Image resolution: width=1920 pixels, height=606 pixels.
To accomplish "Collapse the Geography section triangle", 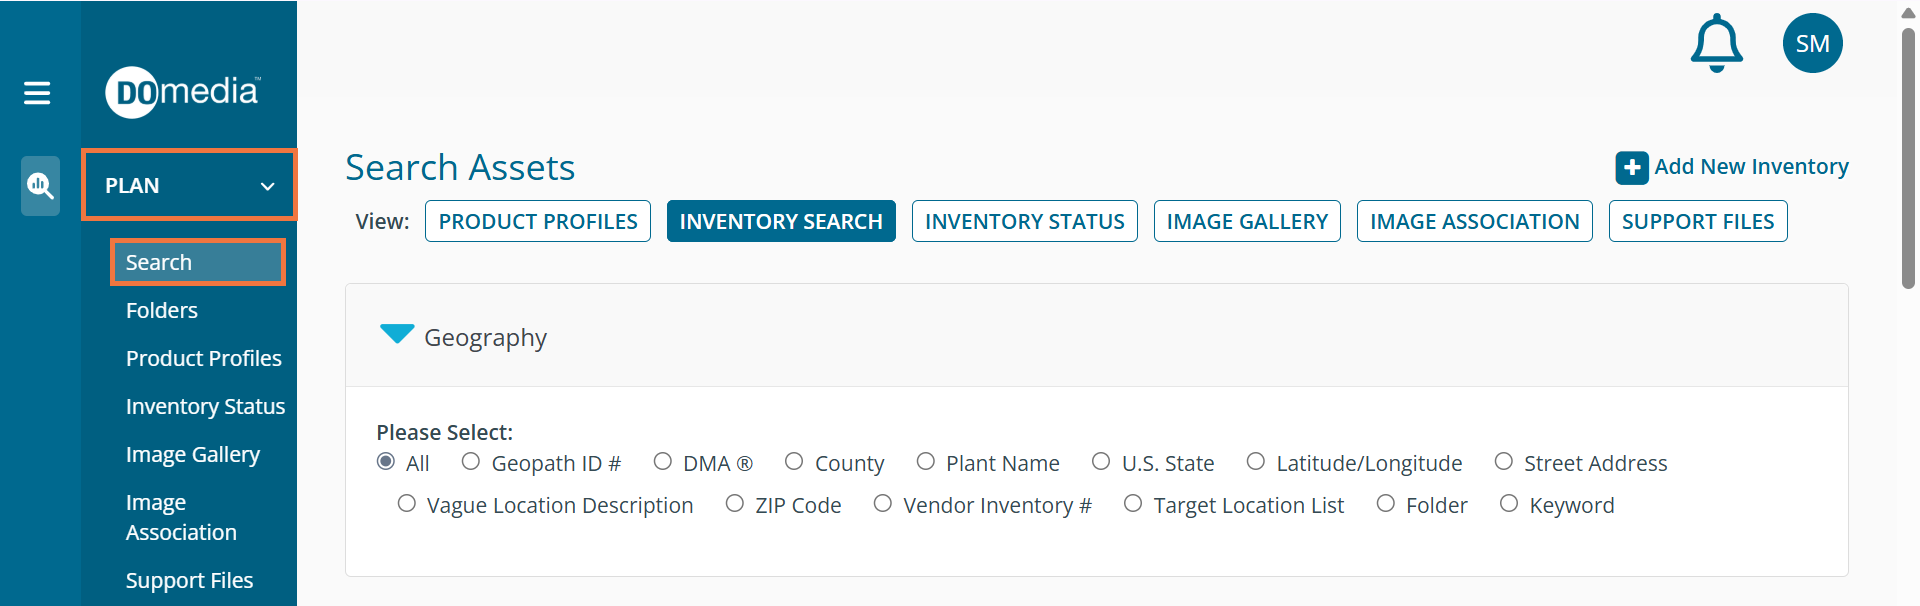I will click(397, 334).
